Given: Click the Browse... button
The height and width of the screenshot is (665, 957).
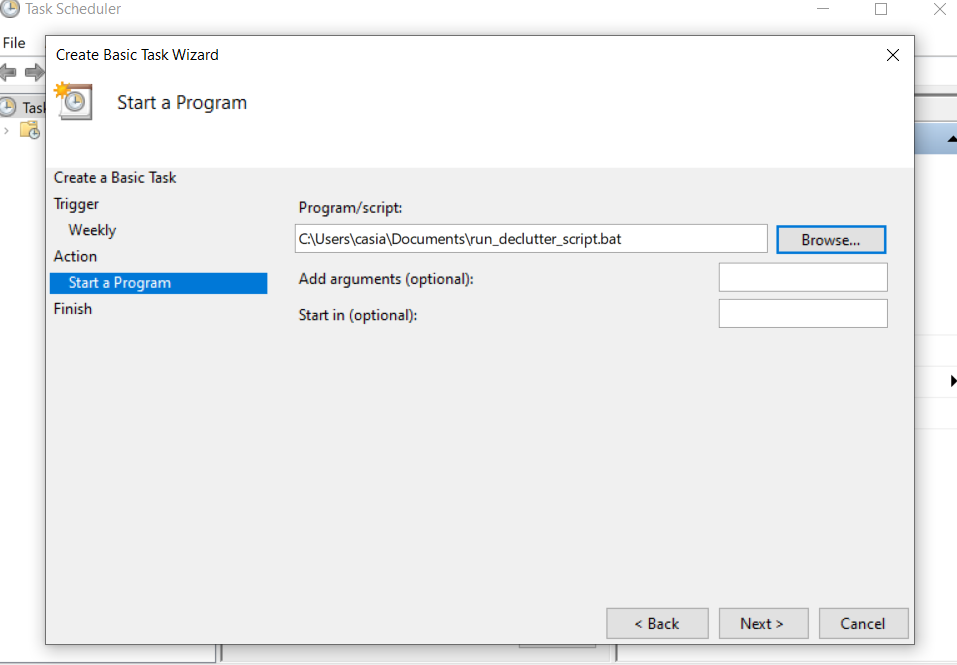Looking at the screenshot, I should click(x=831, y=240).
